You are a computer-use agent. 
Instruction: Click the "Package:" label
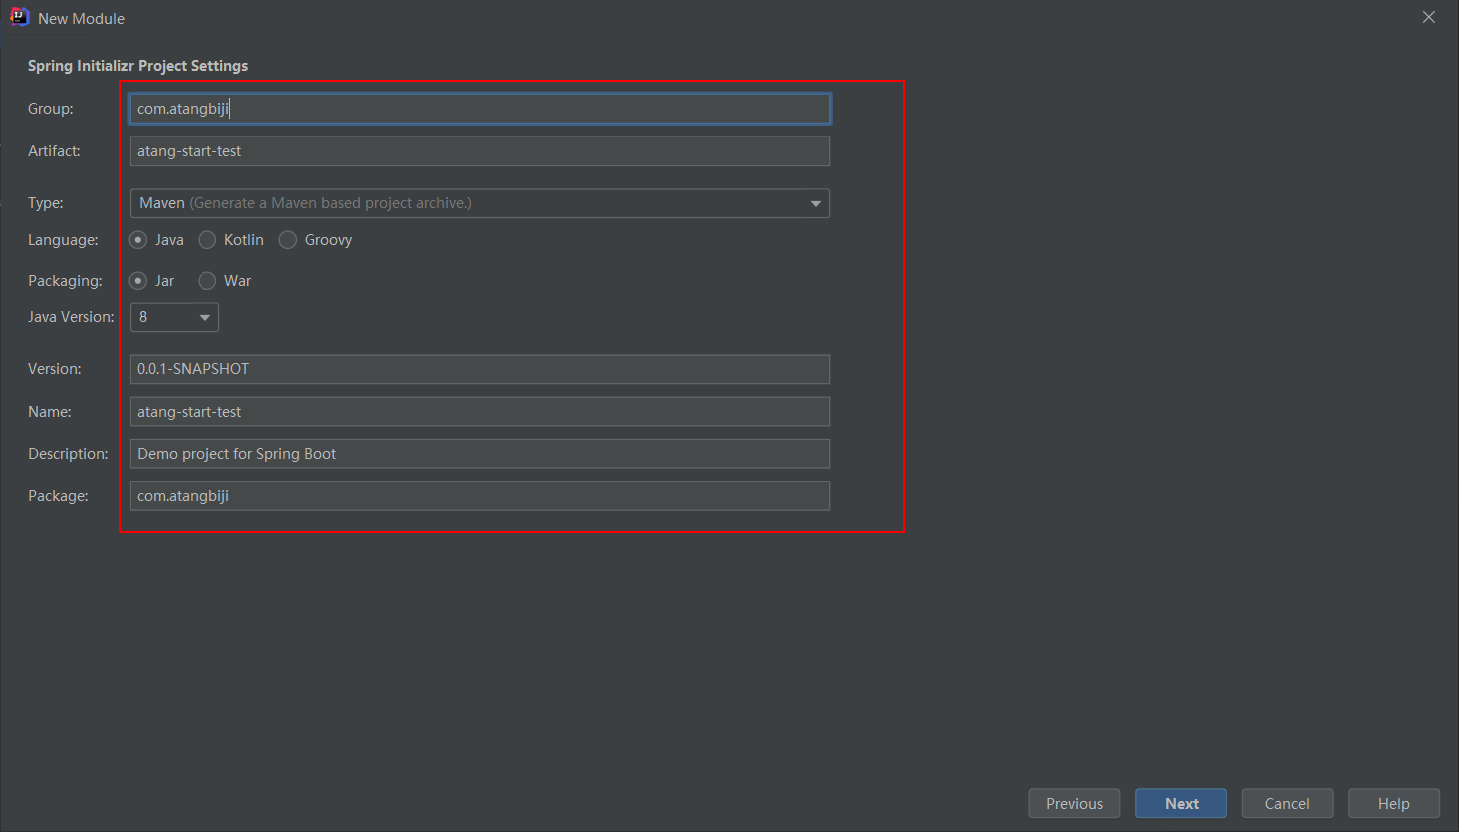click(58, 496)
